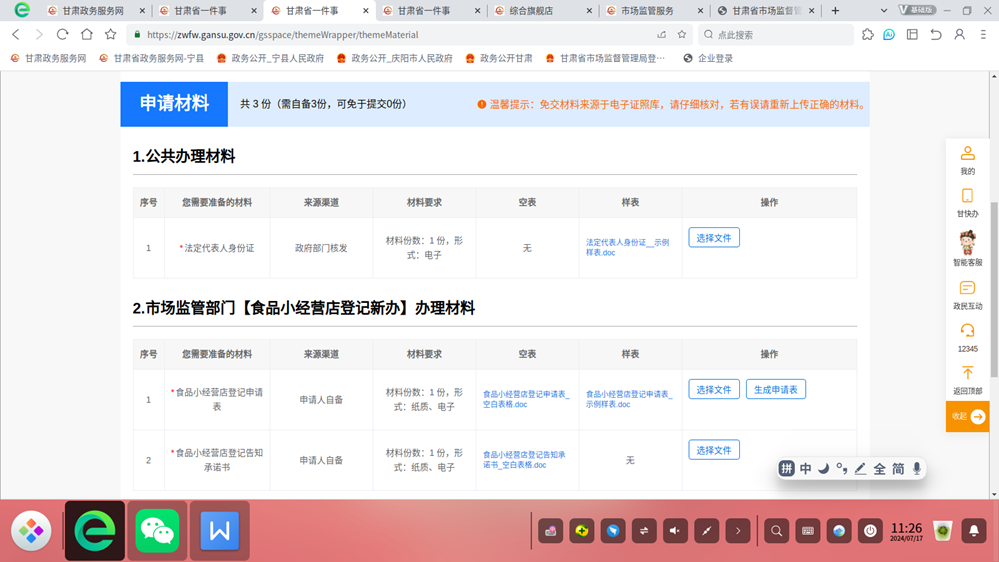The image size is (999, 562).
Task: Open the 甘肃省政务服务网-宁县 bookmark
Action: click(152, 58)
